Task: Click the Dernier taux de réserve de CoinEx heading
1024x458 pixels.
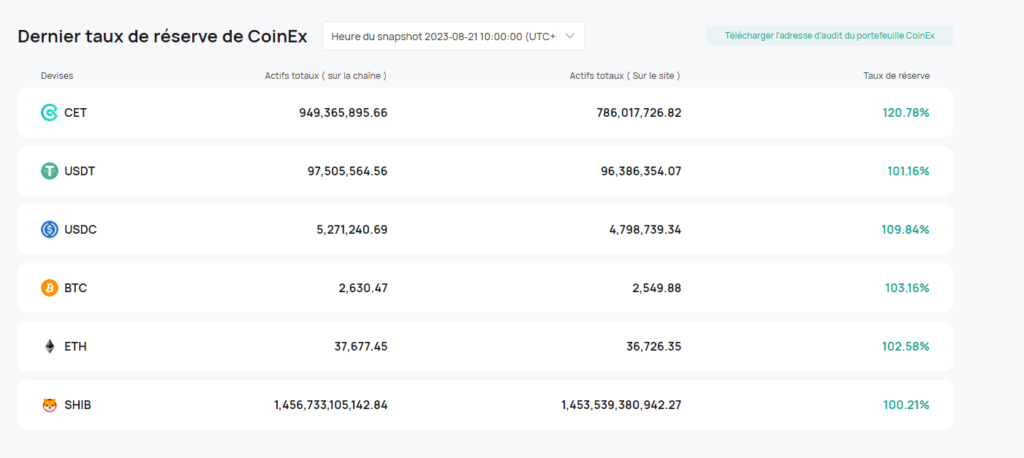Action: coord(163,37)
